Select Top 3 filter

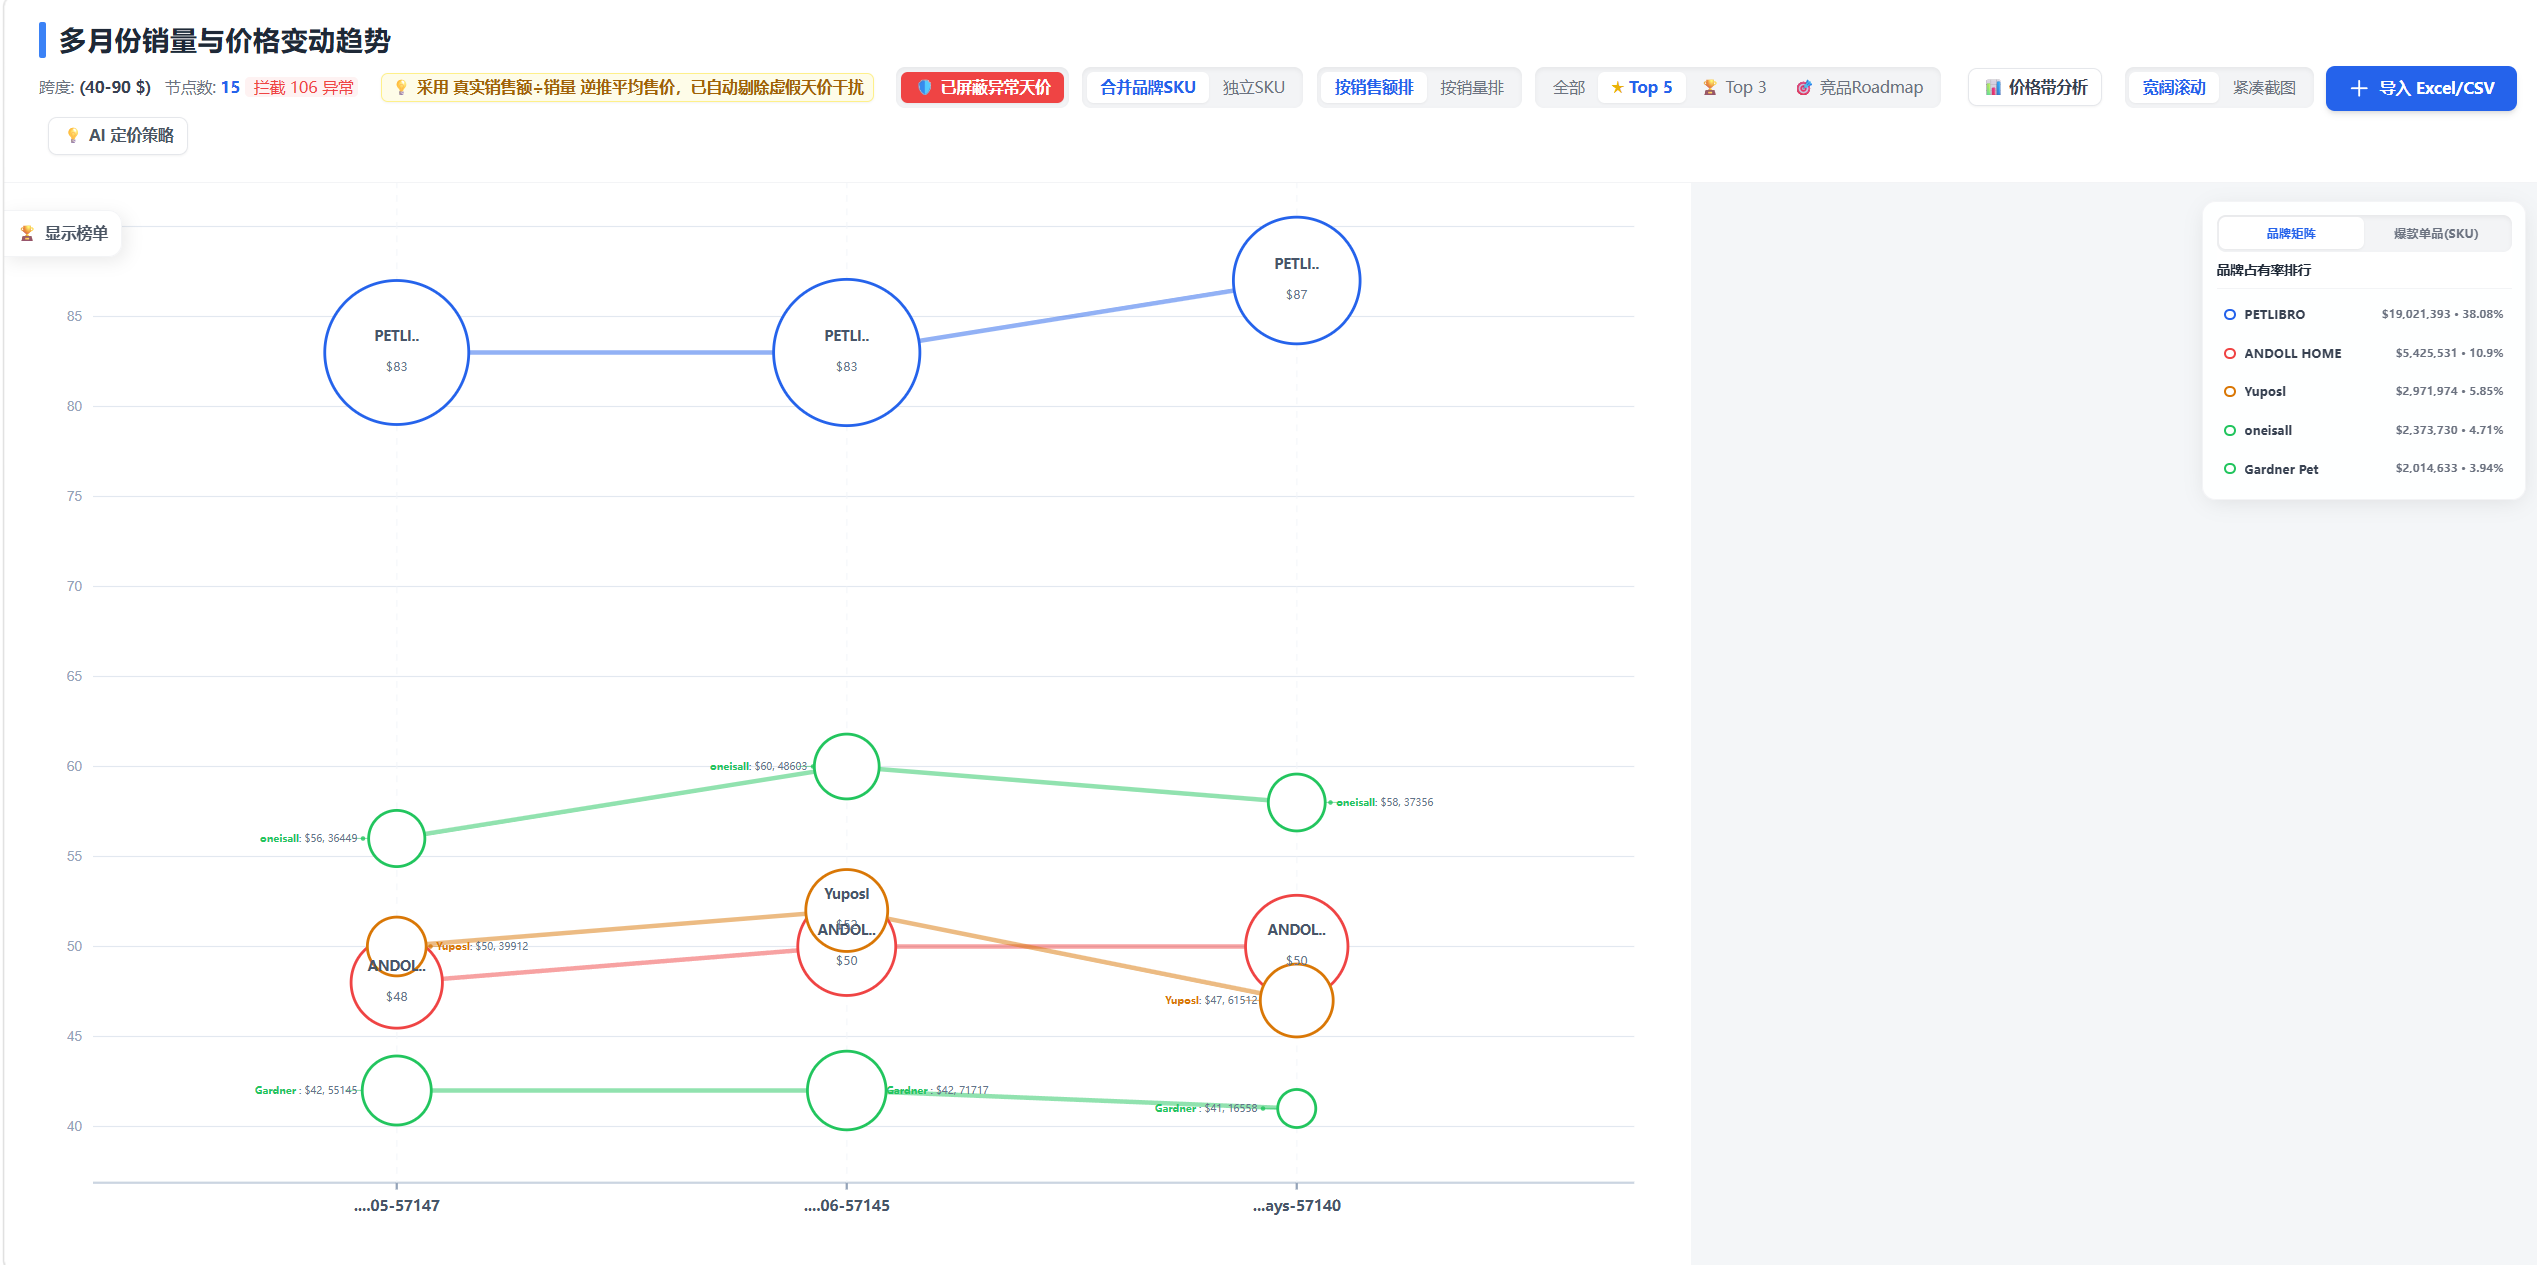pos(1735,87)
